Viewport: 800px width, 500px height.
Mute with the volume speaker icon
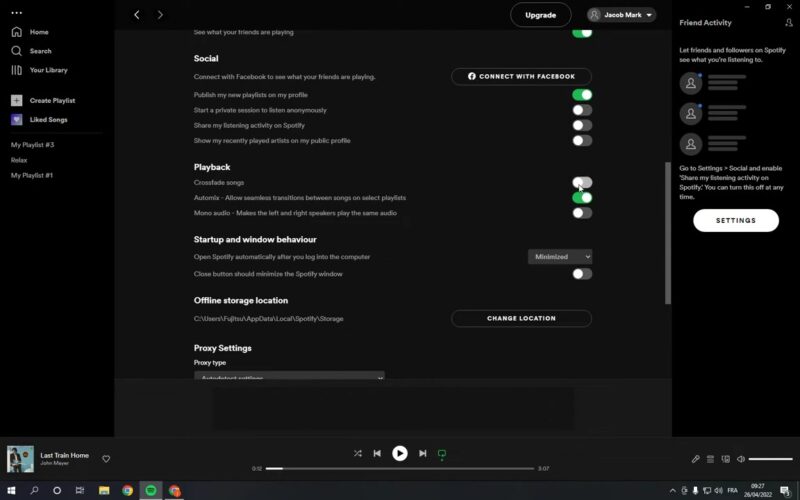point(741,459)
